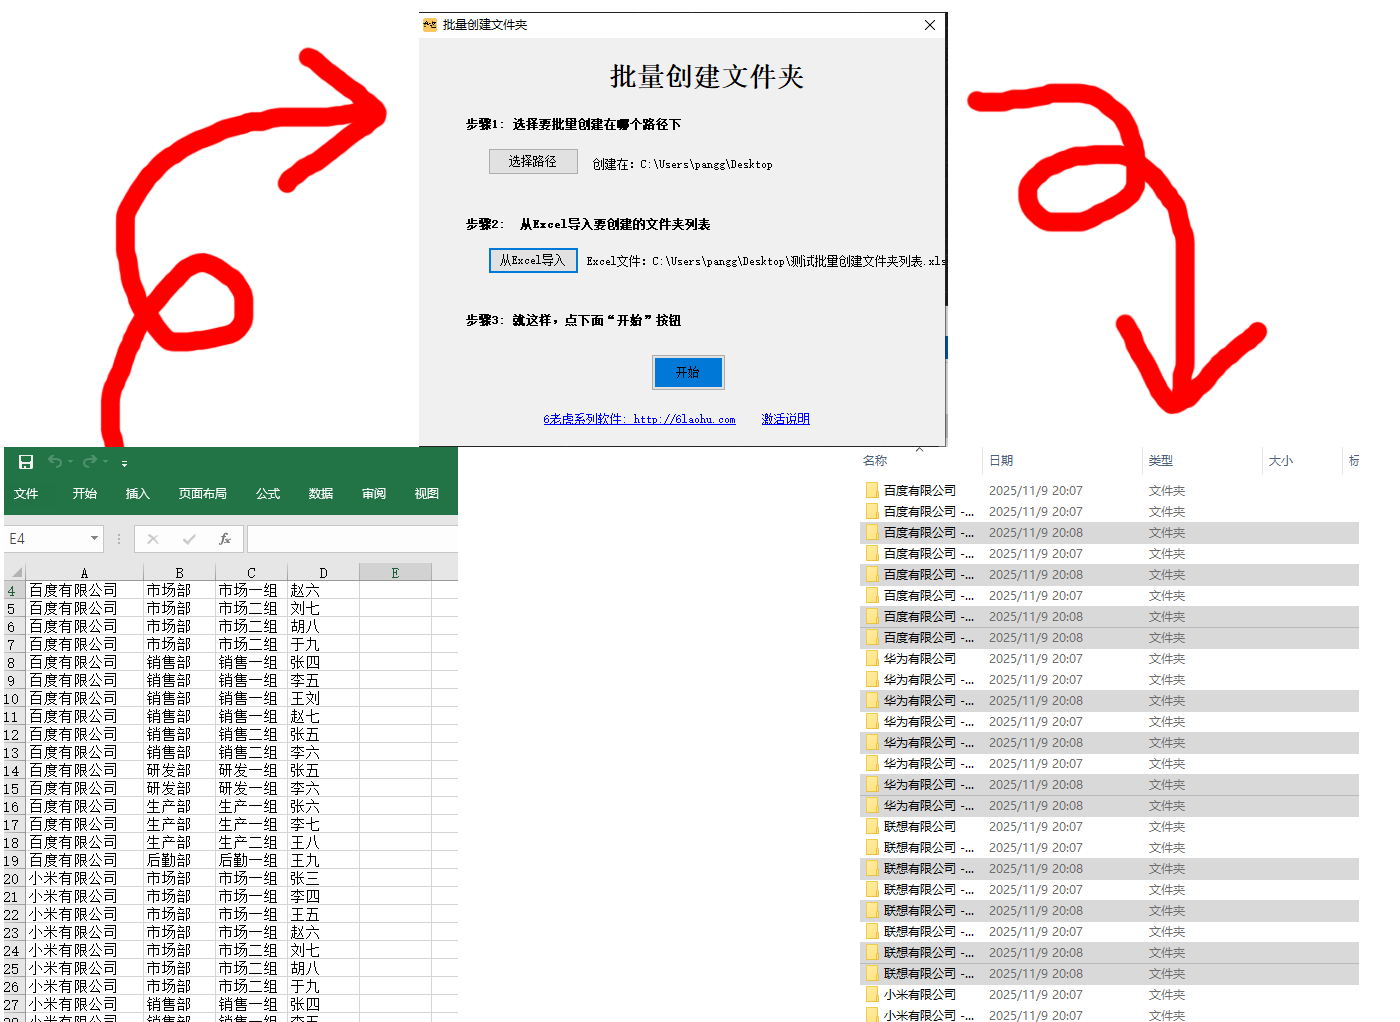The height and width of the screenshot is (1022, 1400).
Task: Click the Save icon in Excel
Action: (x=26, y=462)
